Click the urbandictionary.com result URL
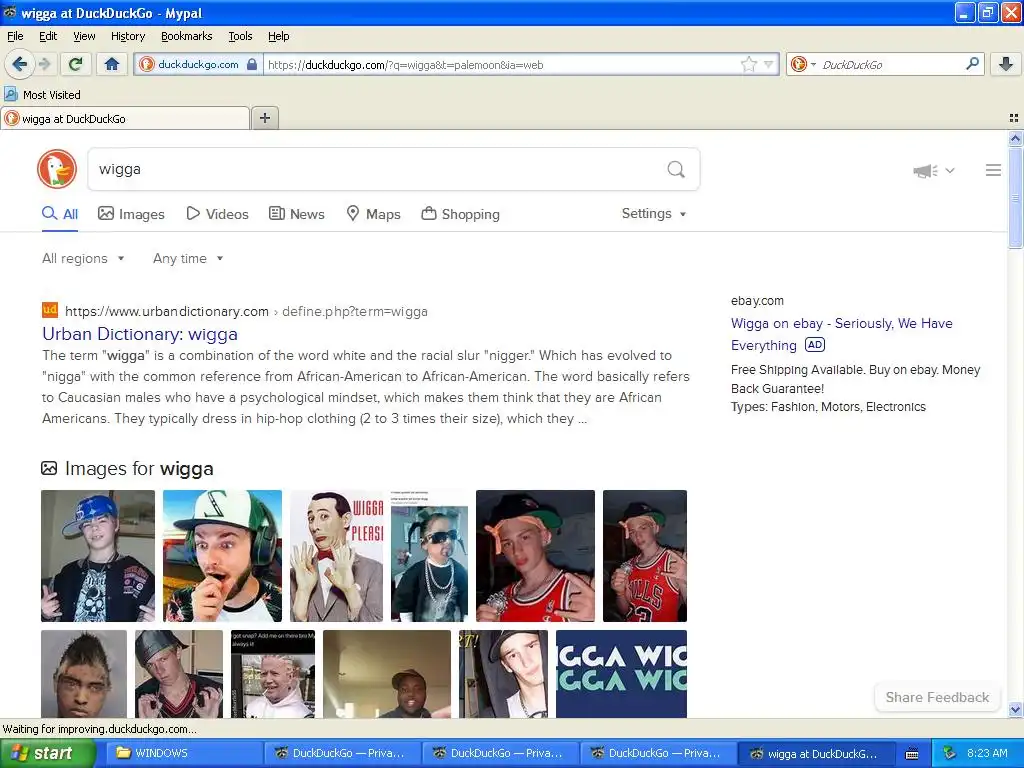Viewport: 1024px width, 768px height. 246,312
